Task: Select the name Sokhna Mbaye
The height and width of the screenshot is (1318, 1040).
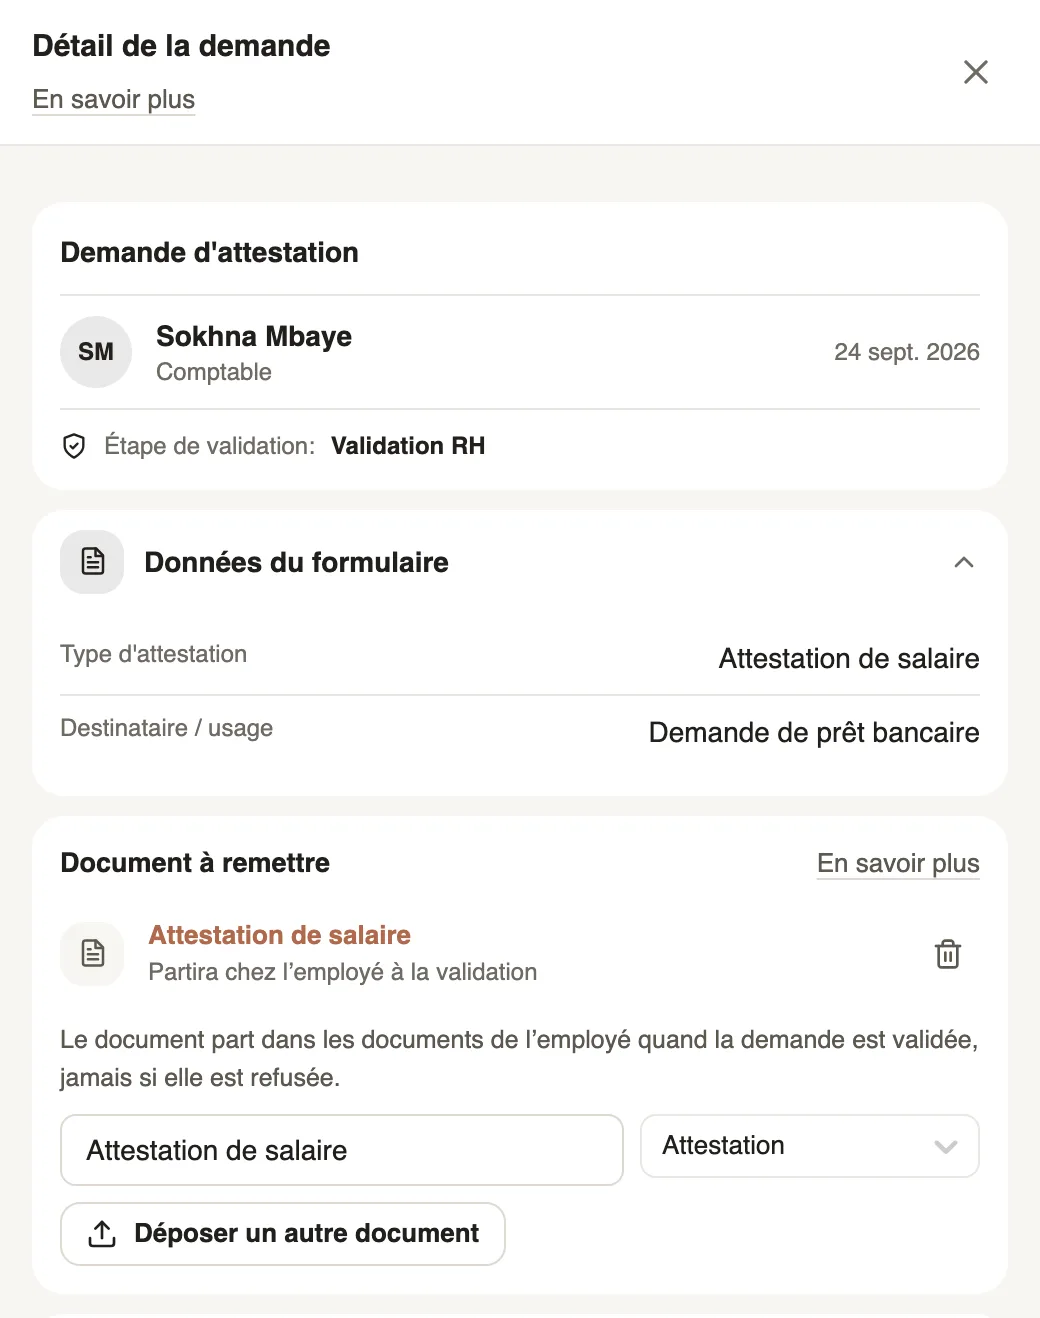Action: point(254,336)
